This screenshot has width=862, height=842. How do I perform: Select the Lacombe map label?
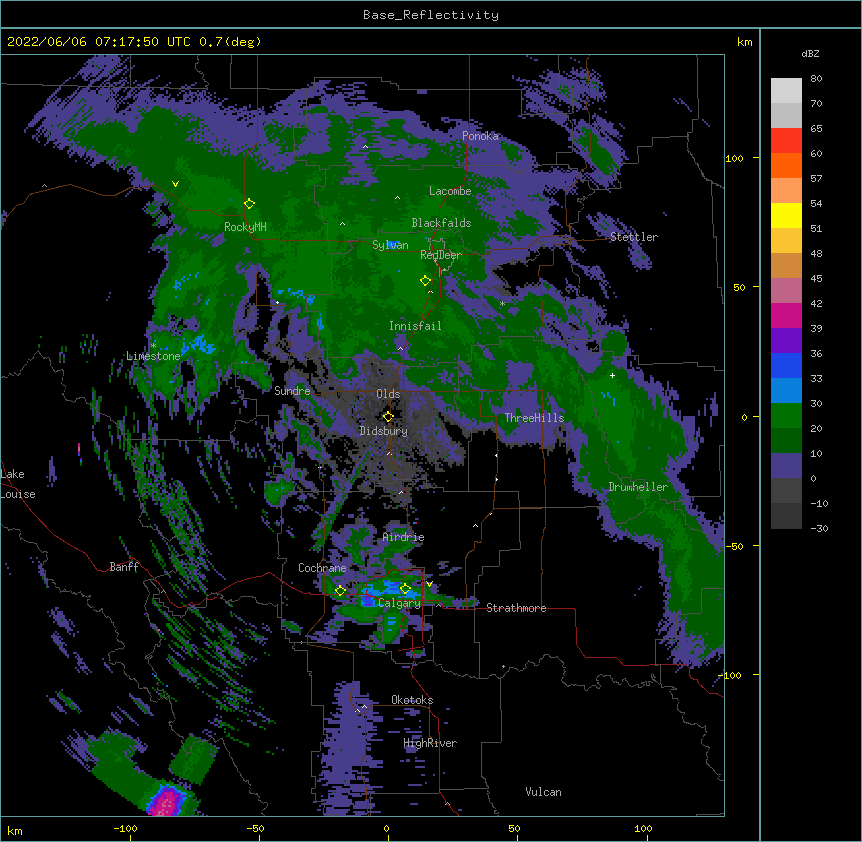point(450,191)
